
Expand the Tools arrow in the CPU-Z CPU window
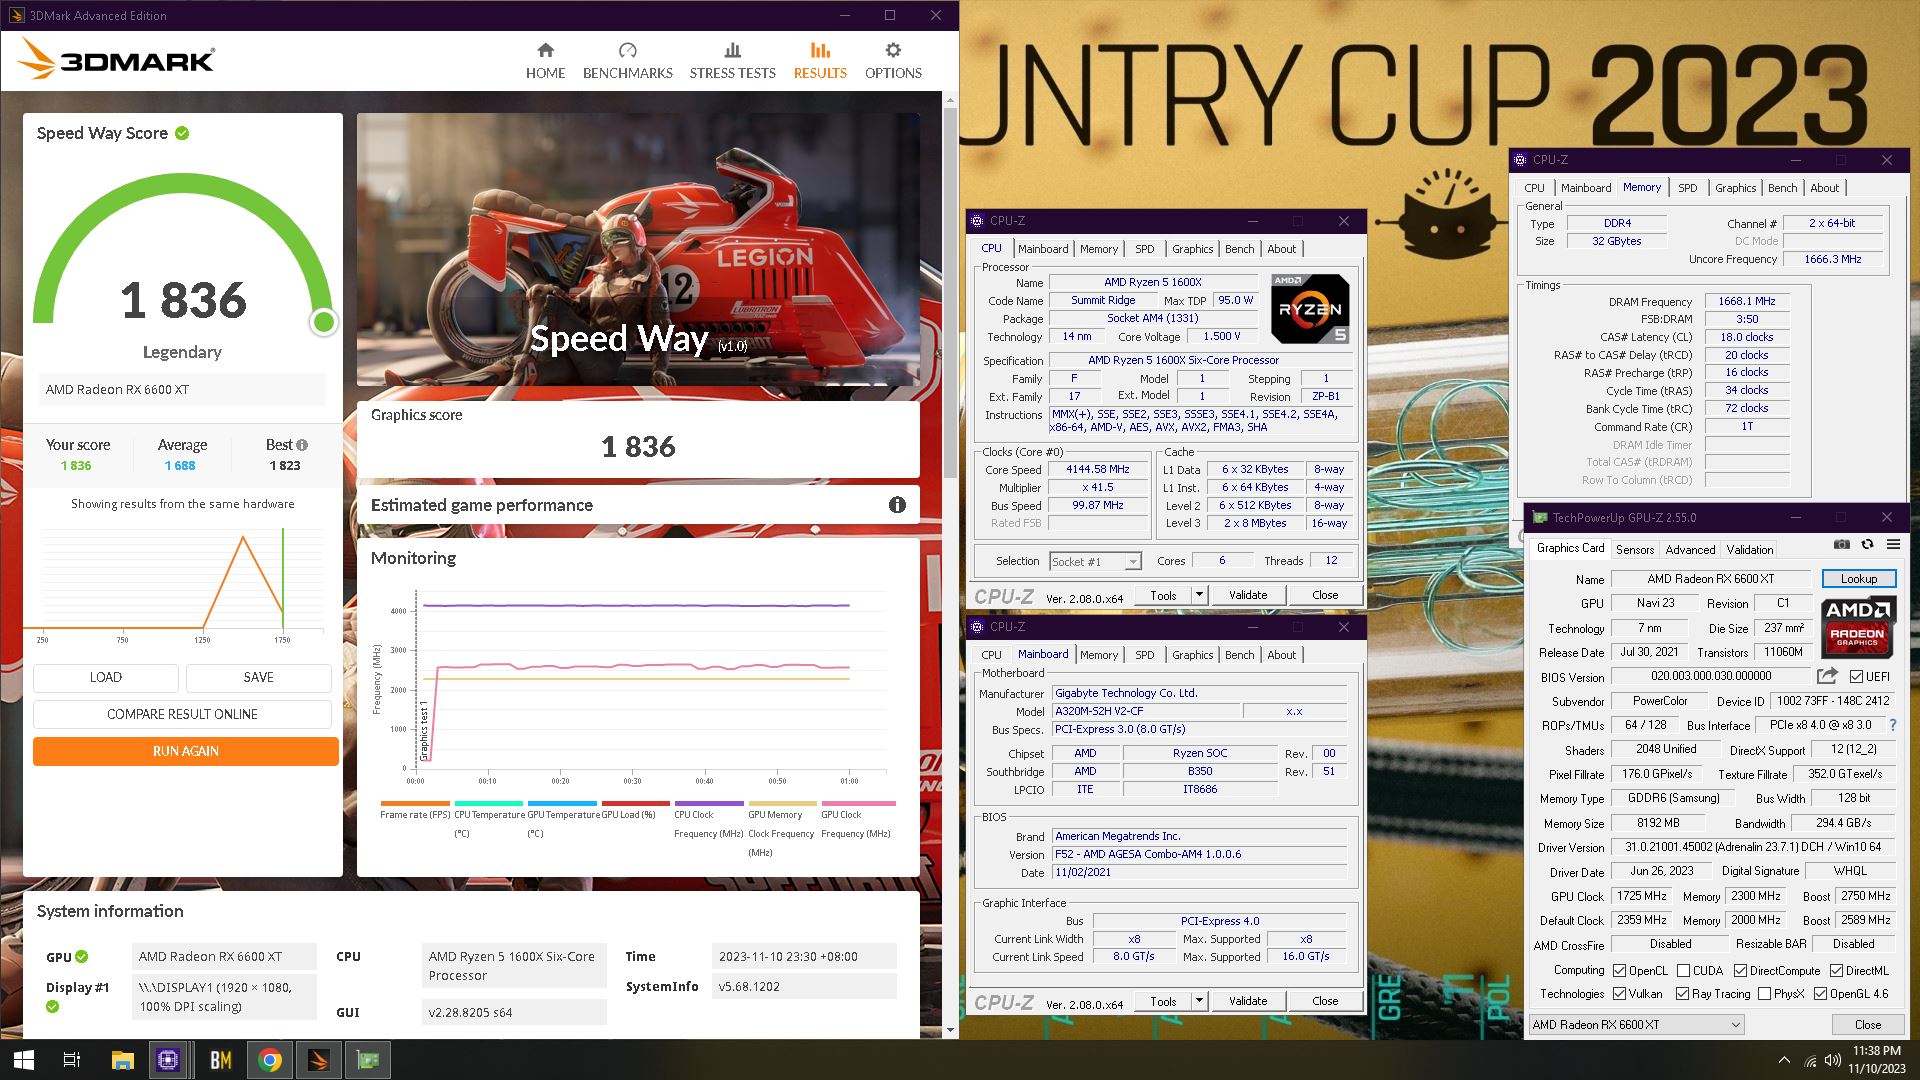[1199, 595]
